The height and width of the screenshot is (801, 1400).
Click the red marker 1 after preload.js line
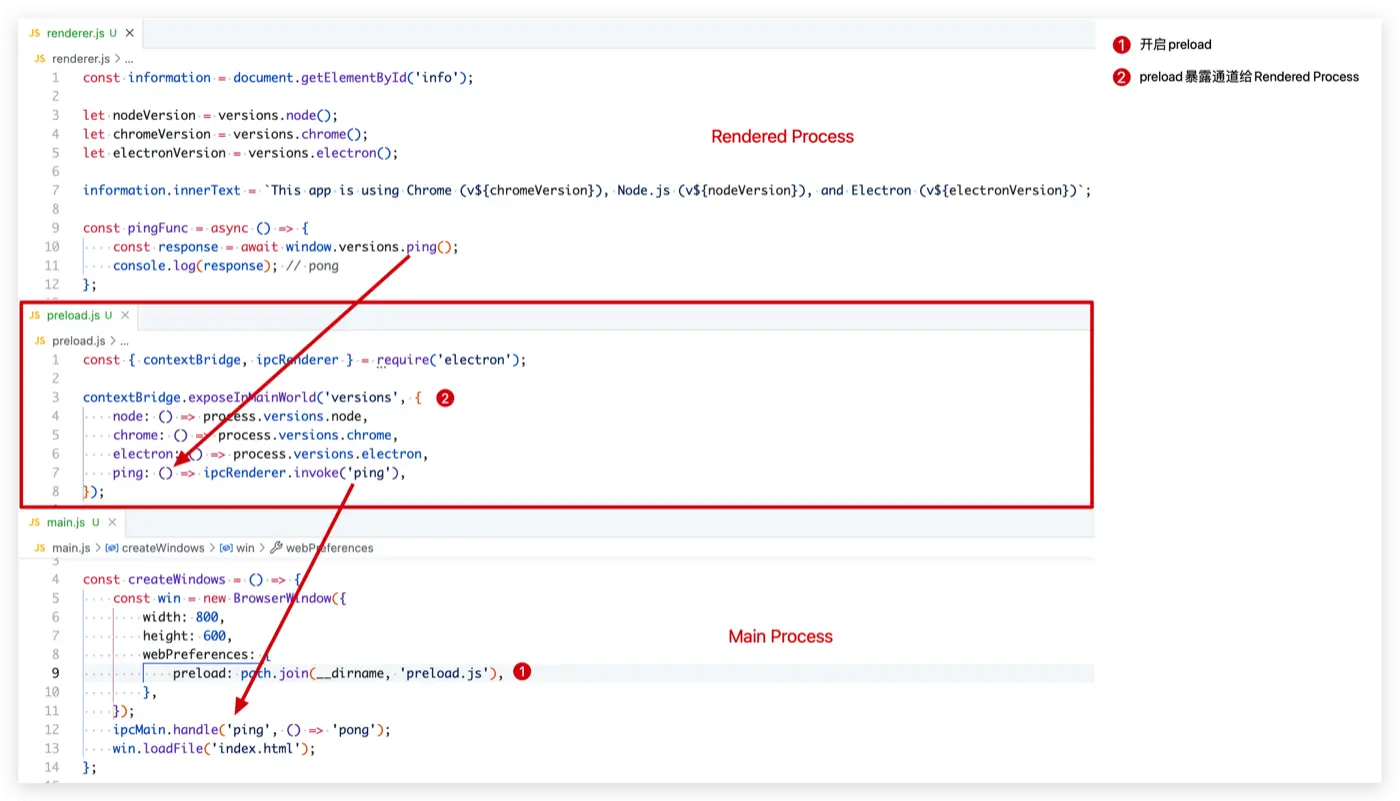click(520, 673)
